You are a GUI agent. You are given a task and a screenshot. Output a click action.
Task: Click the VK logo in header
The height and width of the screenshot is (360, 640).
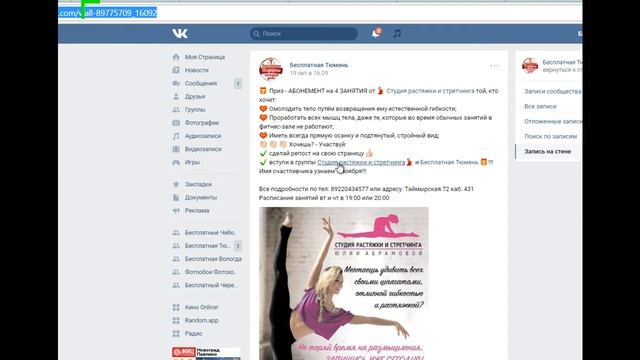point(180,33)
